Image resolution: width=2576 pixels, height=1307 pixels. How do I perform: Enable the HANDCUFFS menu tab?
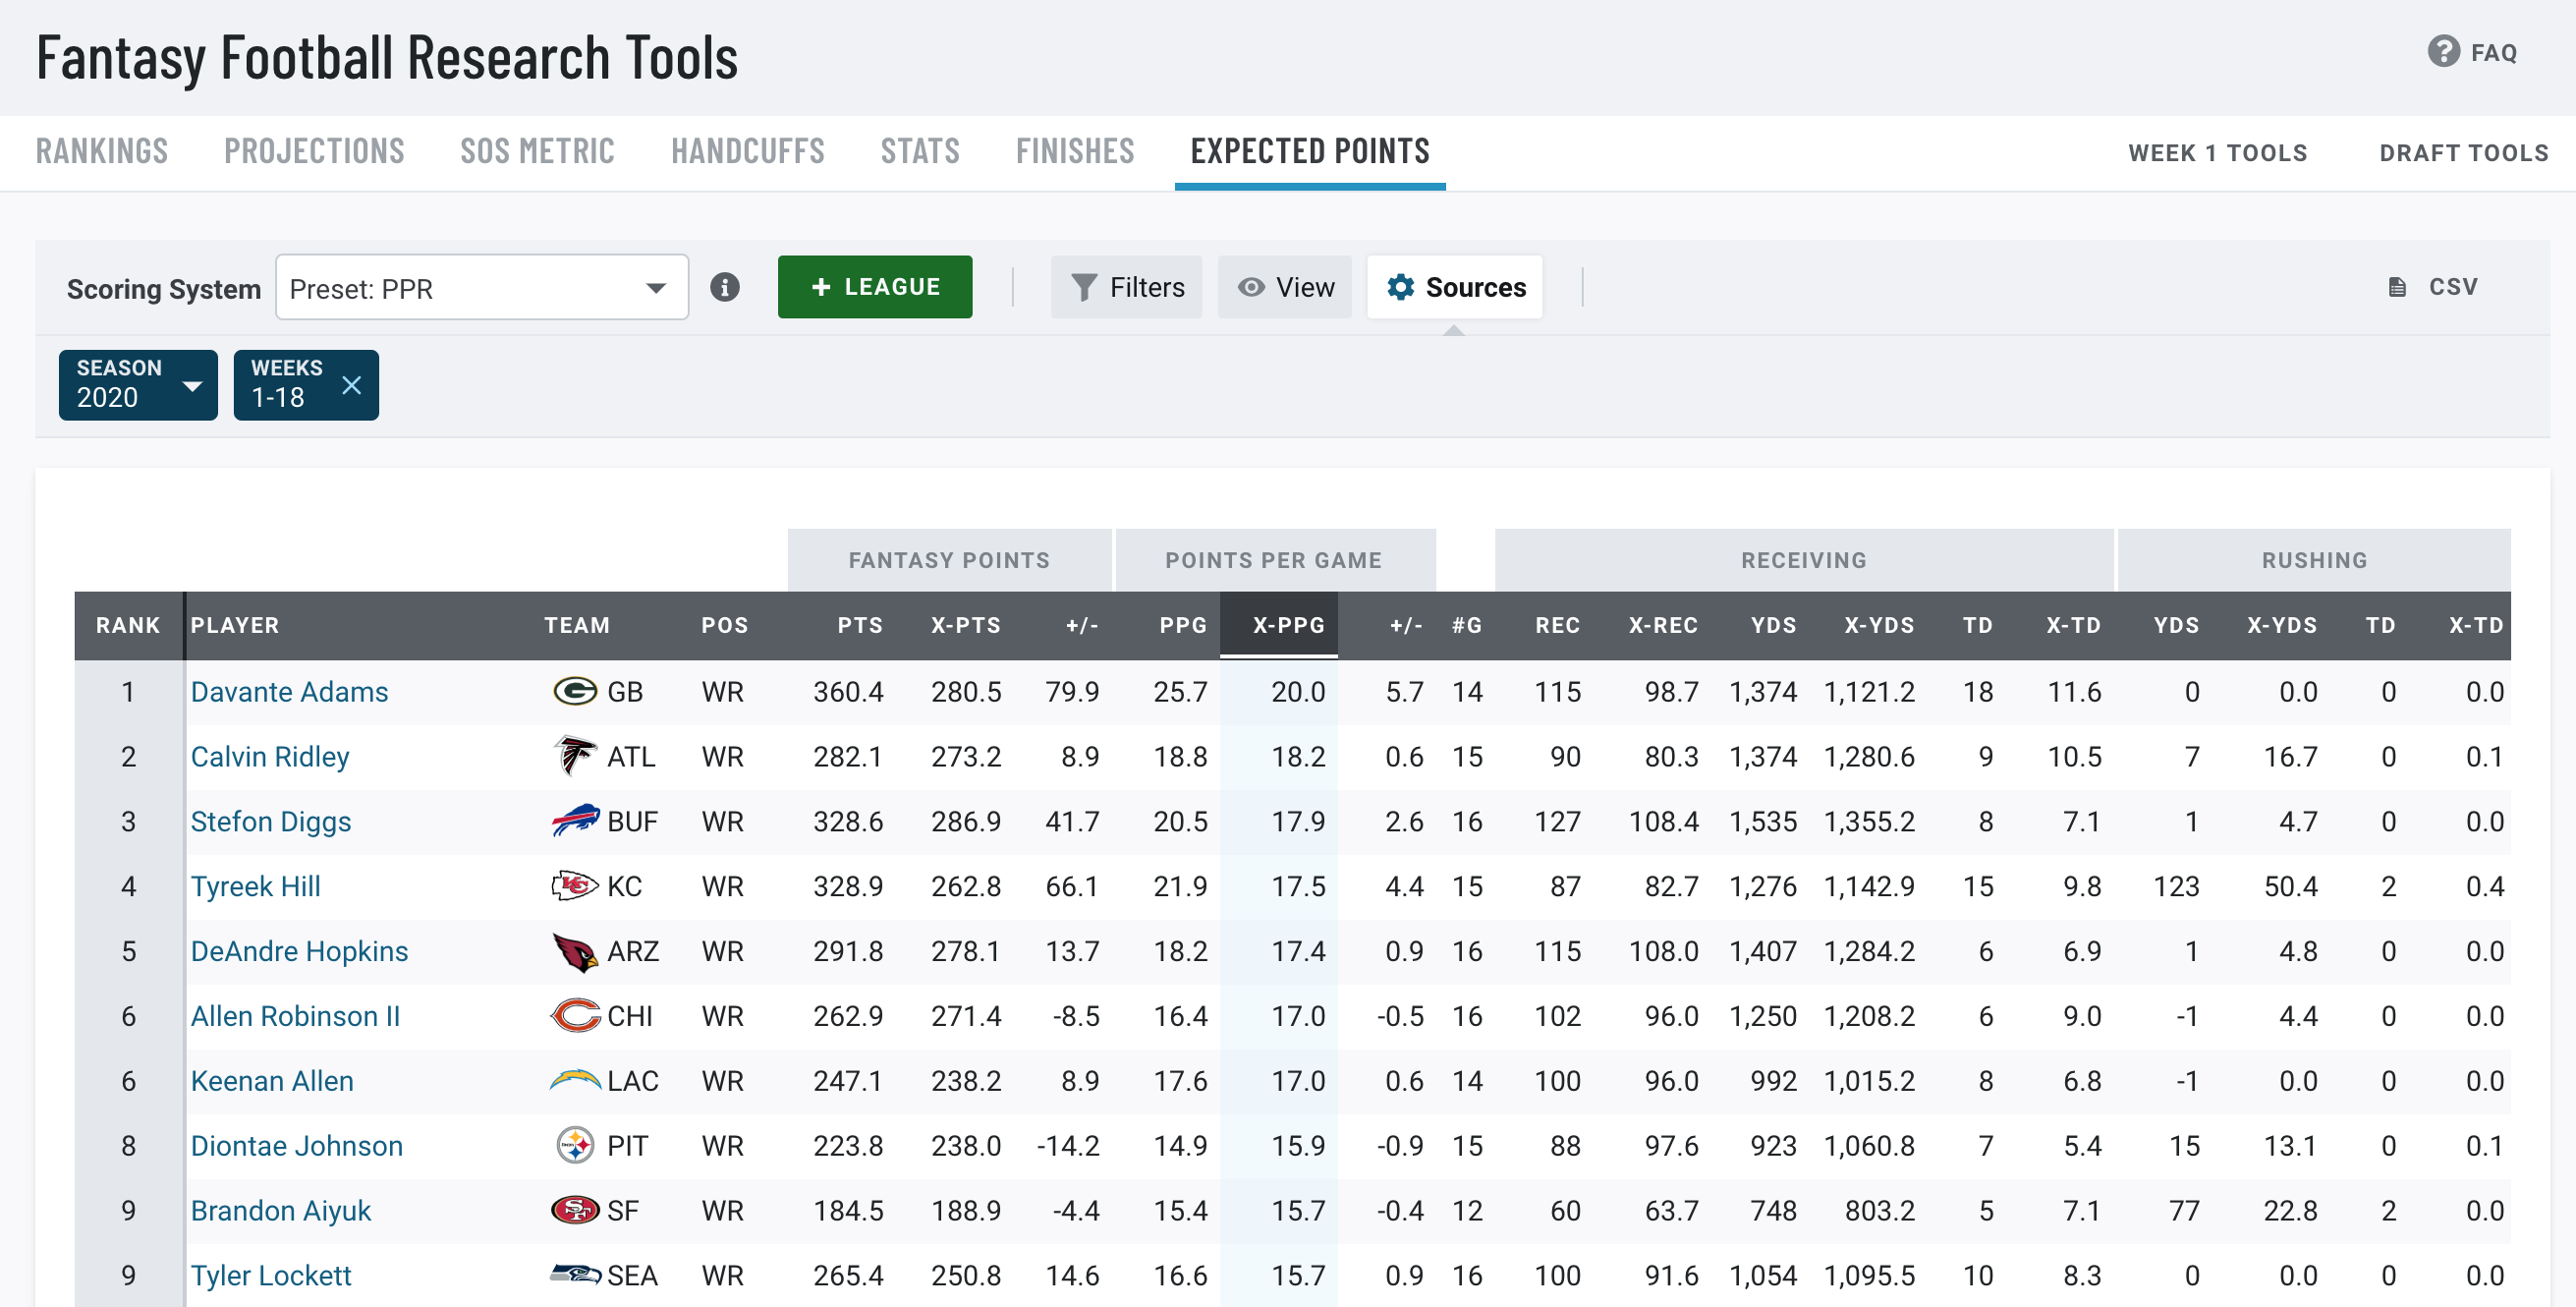pos(747,150)
